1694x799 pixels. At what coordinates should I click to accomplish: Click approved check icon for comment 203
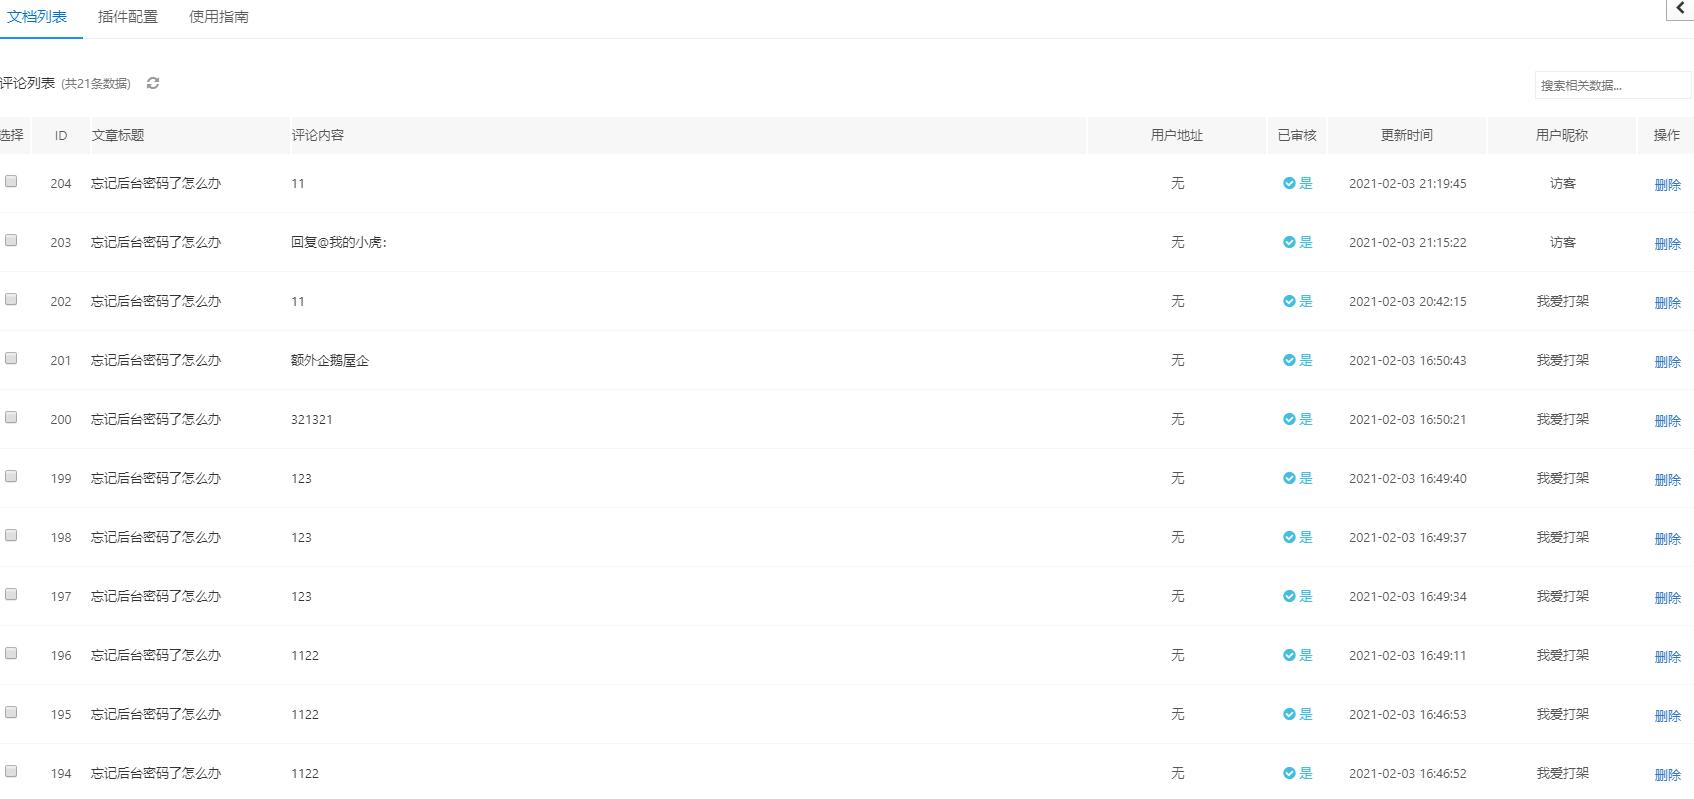1289,242
